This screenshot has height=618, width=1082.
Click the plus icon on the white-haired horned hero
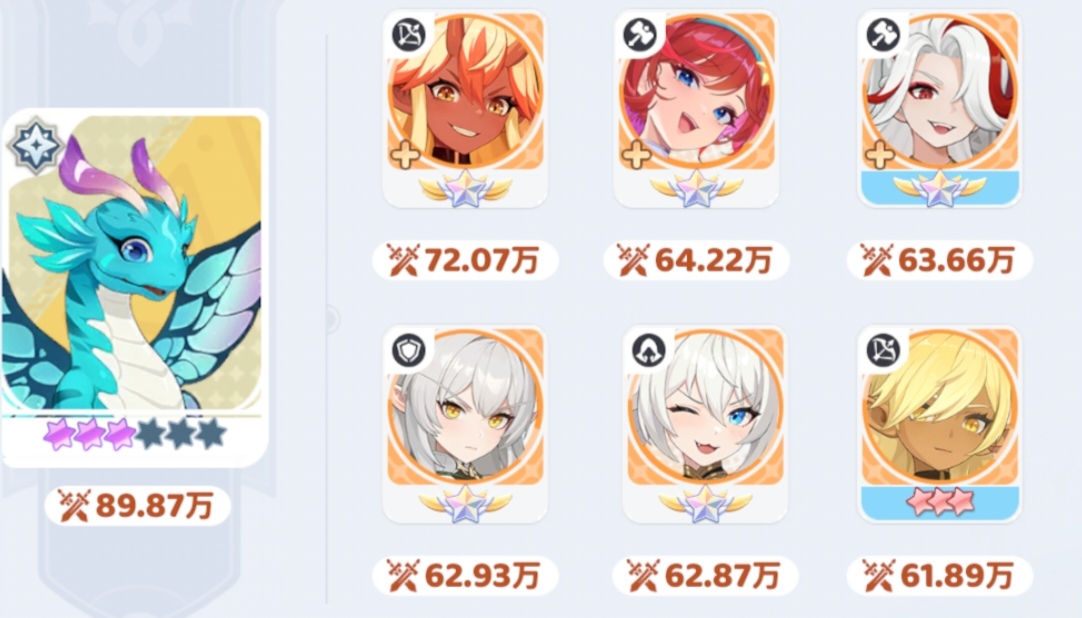880,155
